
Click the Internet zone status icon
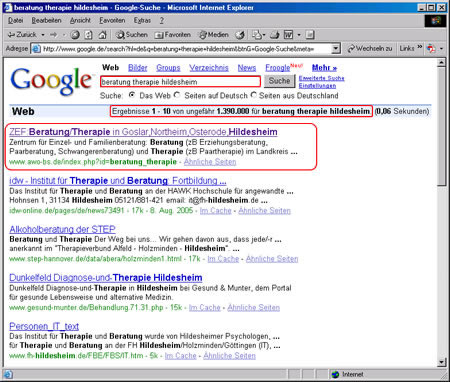click(335, 374)
